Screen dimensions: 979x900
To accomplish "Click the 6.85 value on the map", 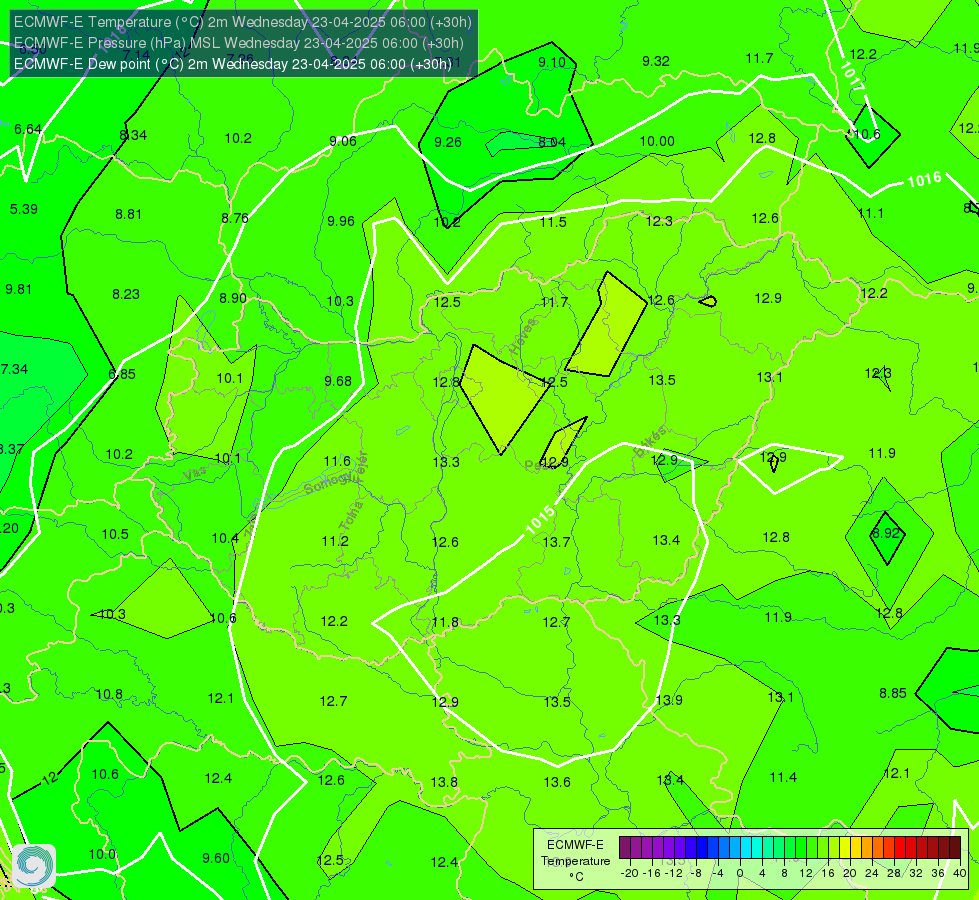I will (x=122, y=374).
